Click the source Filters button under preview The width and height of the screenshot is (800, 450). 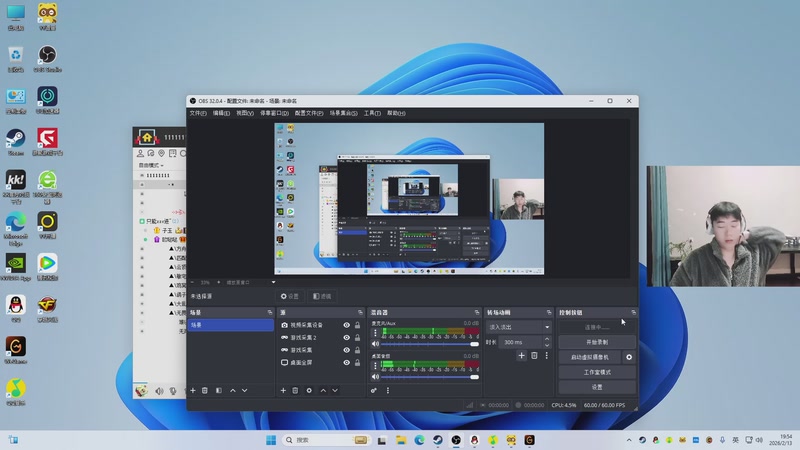[x=322, y=296]
